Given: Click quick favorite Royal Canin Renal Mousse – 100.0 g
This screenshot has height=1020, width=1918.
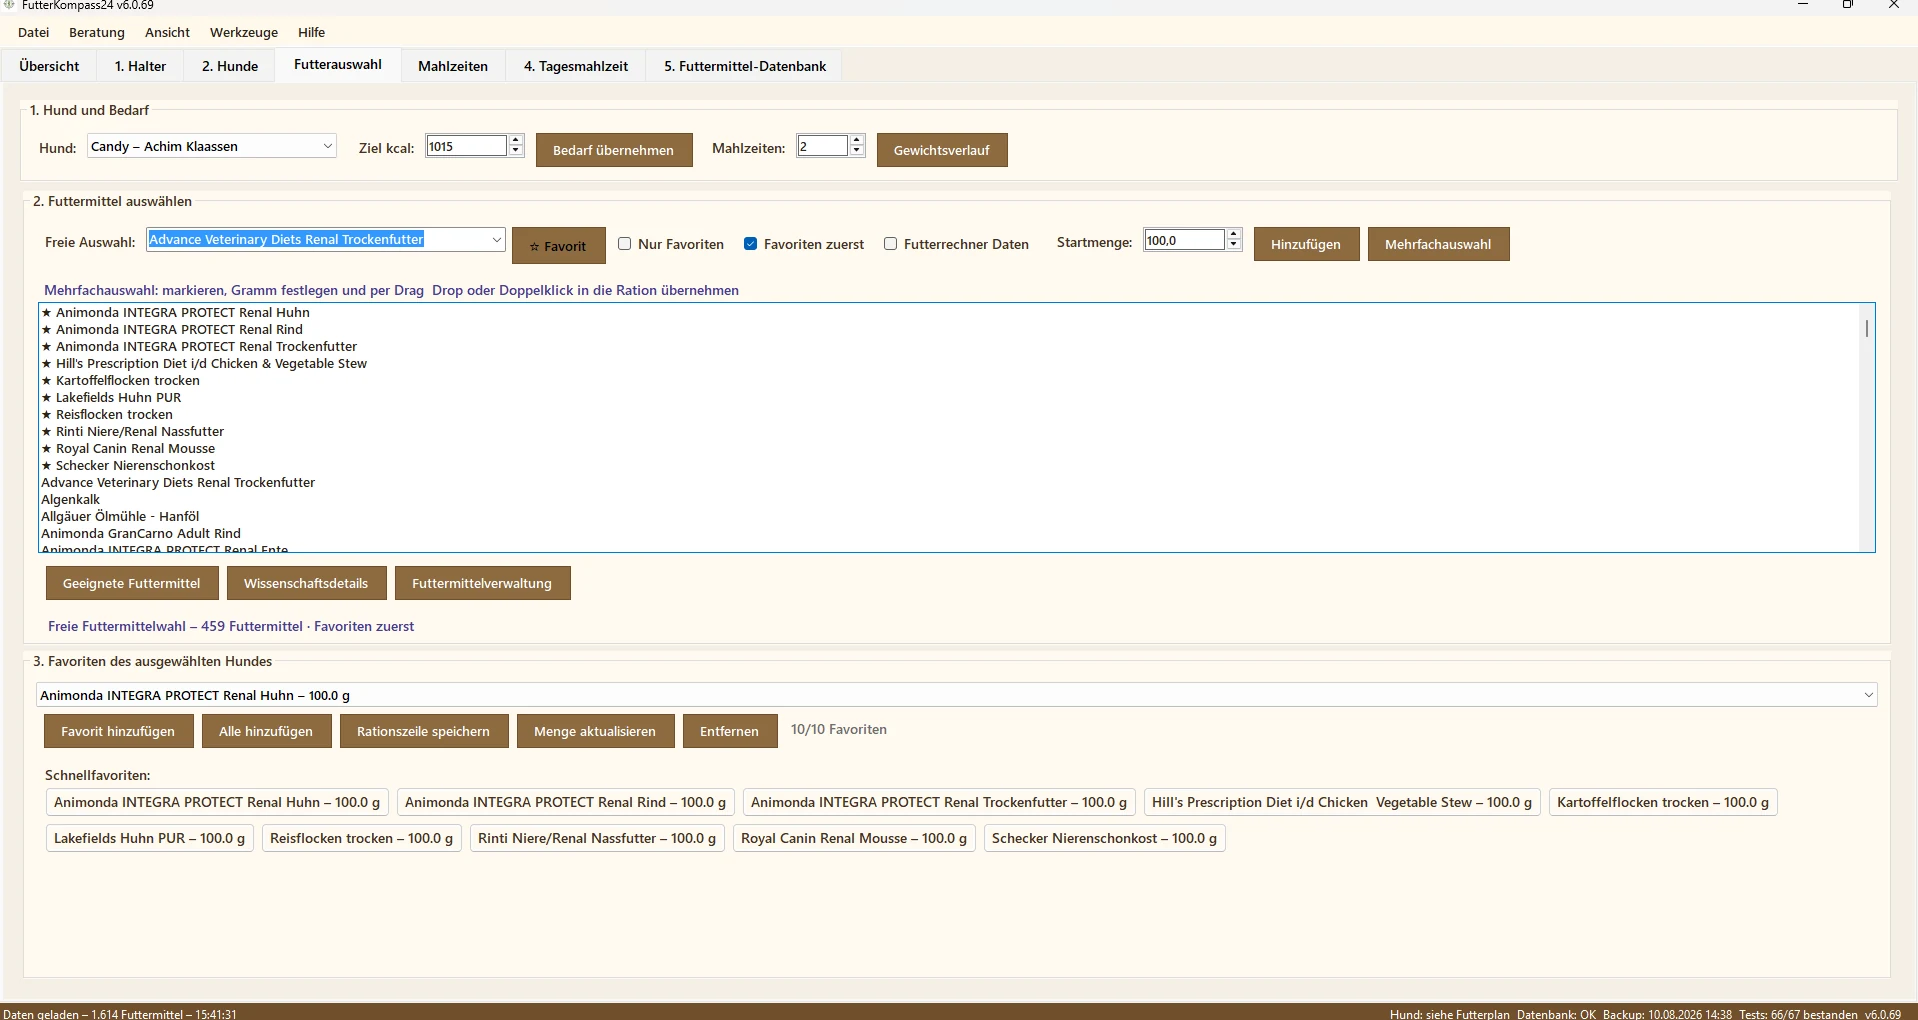Looking at the screenshot, I should [x=854, y=838].
